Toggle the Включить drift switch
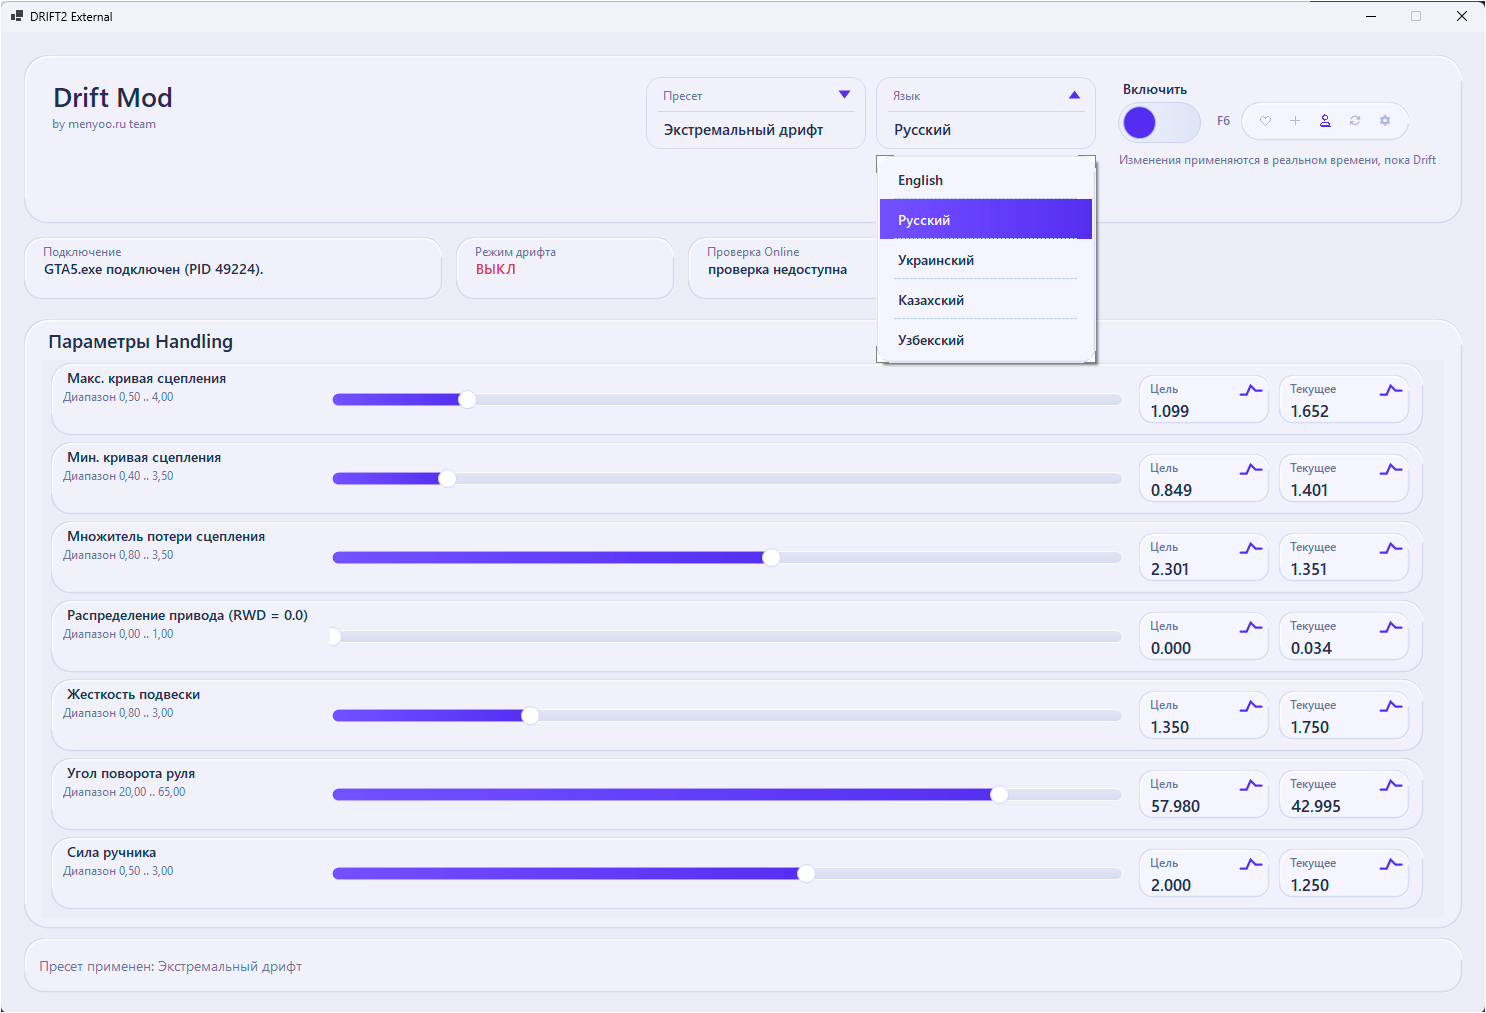 point(1159,123)
